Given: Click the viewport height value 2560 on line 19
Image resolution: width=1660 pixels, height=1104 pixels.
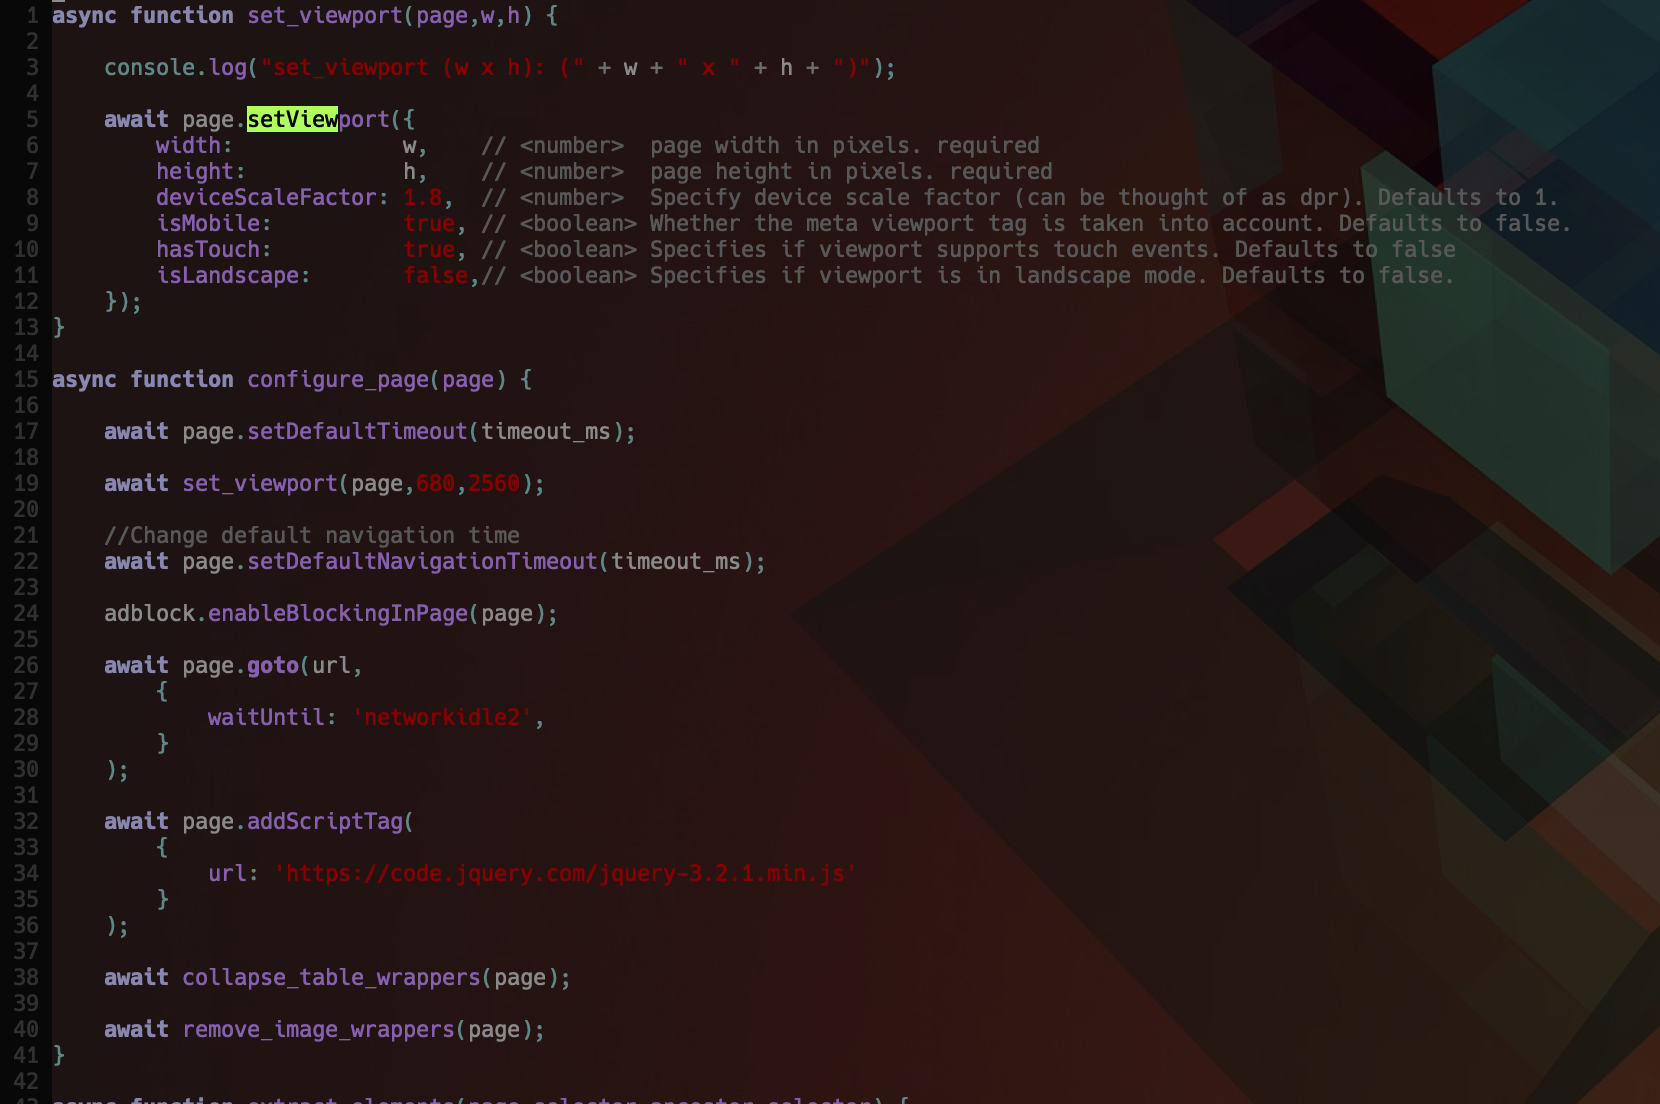Looking at the screenshot, I should [x=494, y=483].
